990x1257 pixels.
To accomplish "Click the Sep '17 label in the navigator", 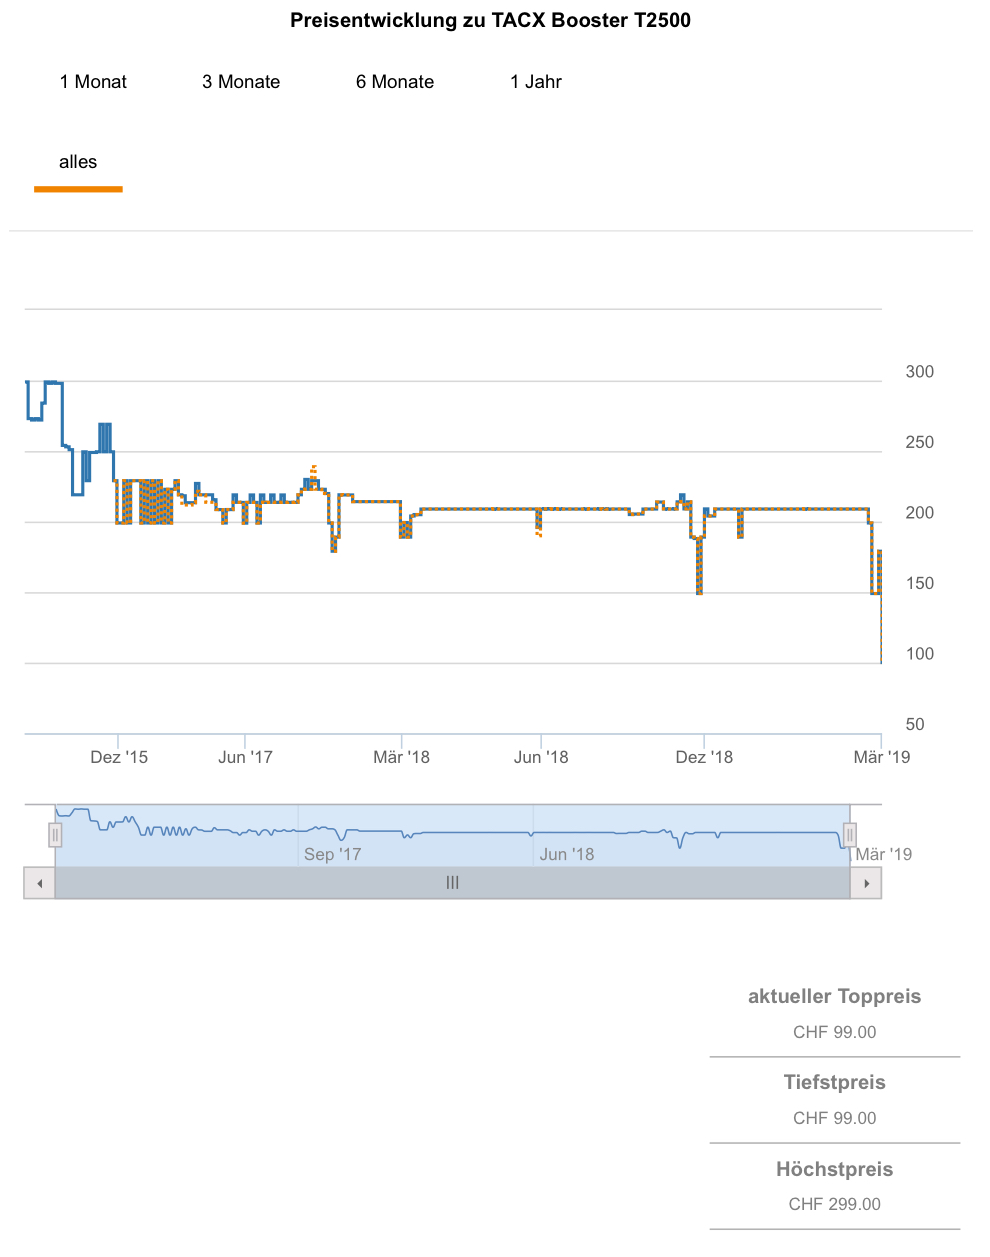I will [332, 854].
